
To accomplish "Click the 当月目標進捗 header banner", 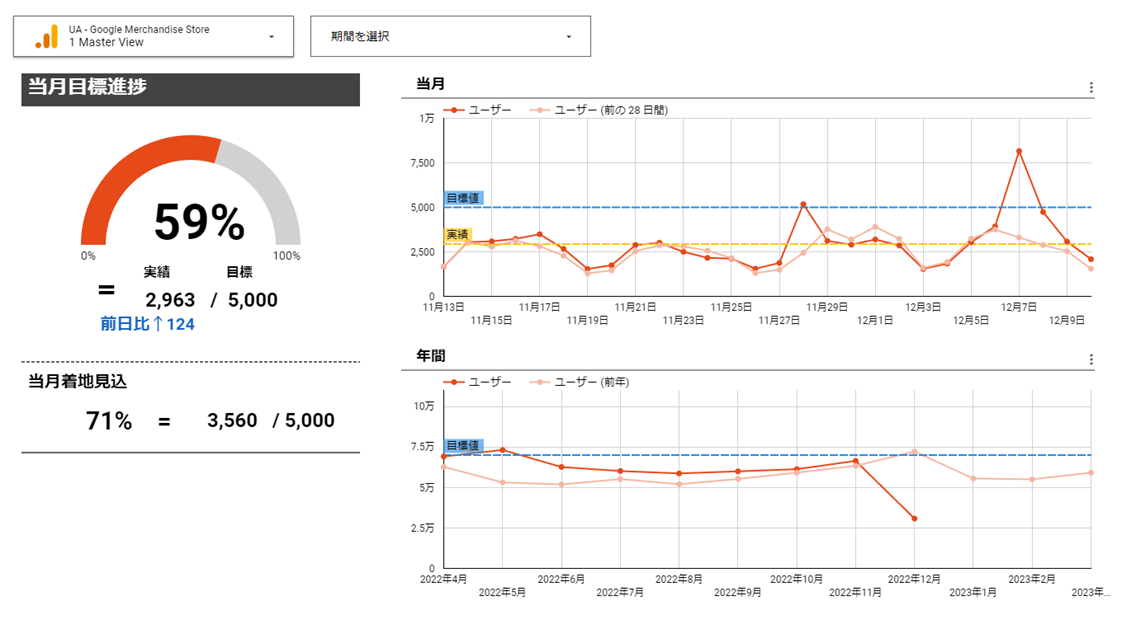I will coord(190,89).
